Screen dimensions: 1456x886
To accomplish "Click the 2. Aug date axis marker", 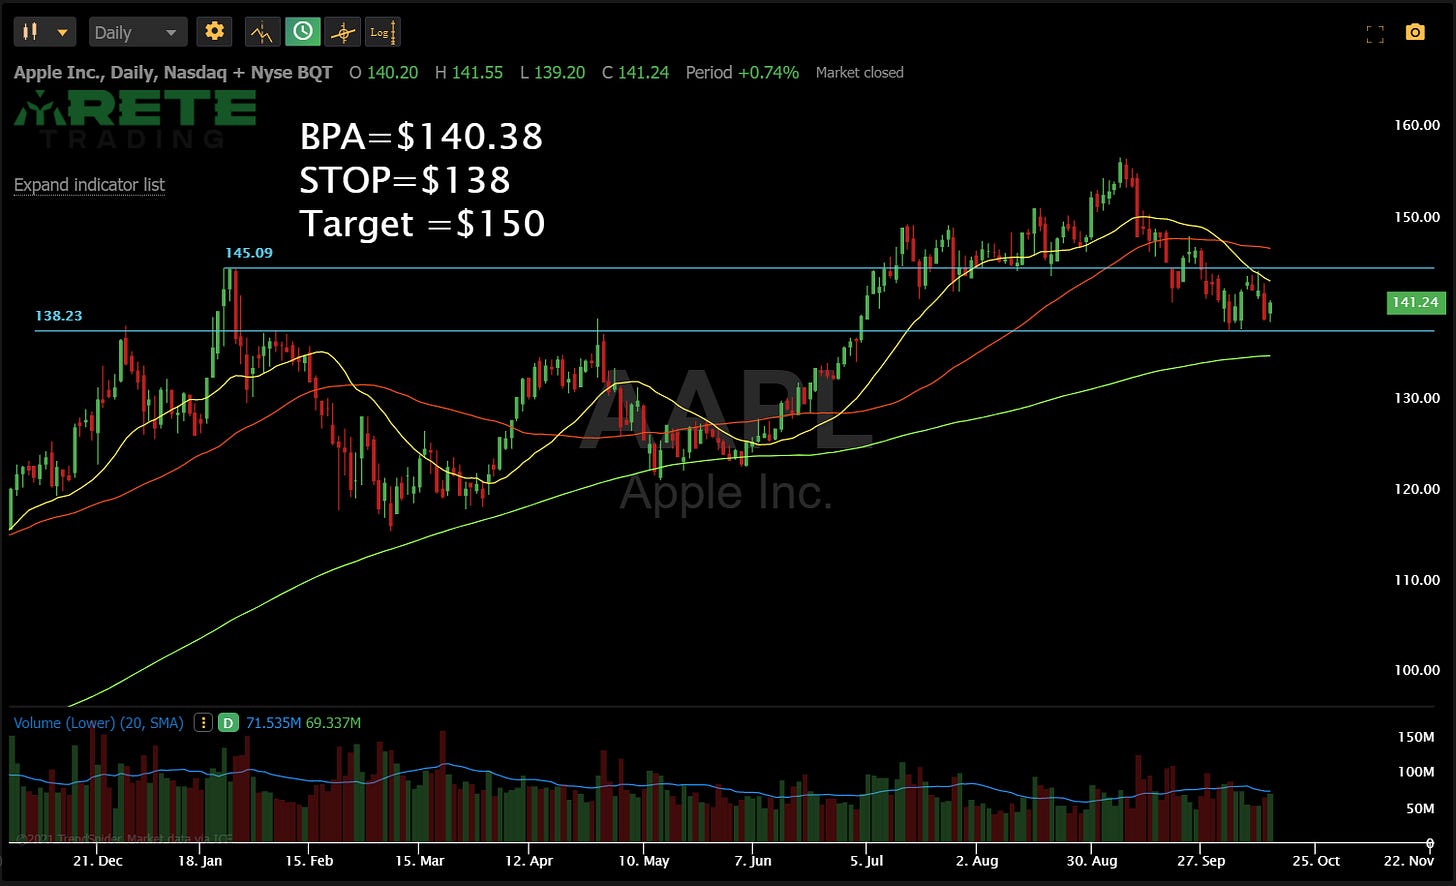I will [977, 861].
